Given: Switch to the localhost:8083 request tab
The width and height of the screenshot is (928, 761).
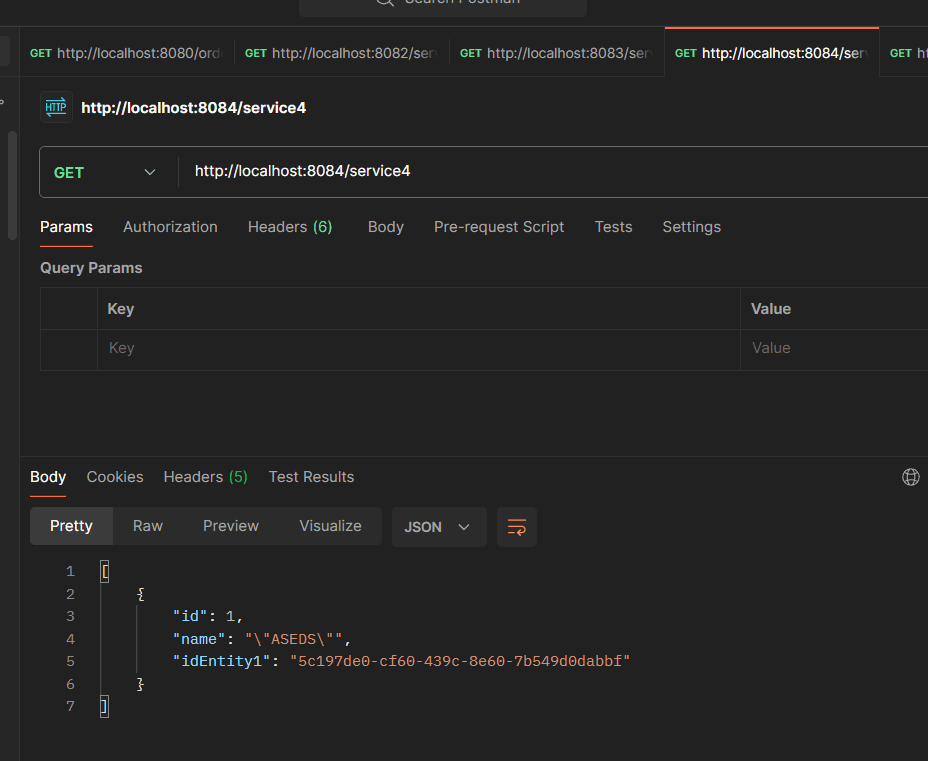Looking at the screenshot, I should click(x=556, y=53).
